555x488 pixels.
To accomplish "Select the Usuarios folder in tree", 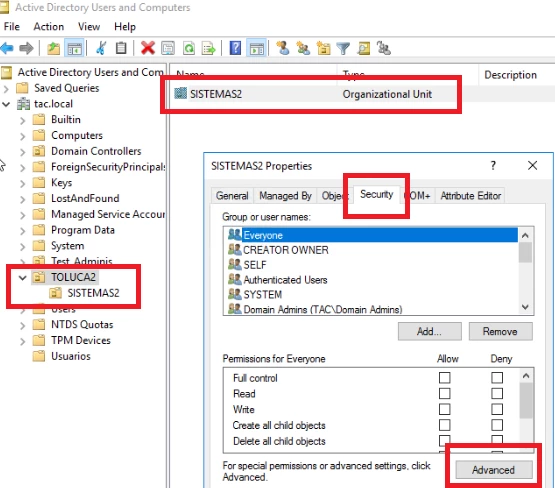I will coord(71,356).
